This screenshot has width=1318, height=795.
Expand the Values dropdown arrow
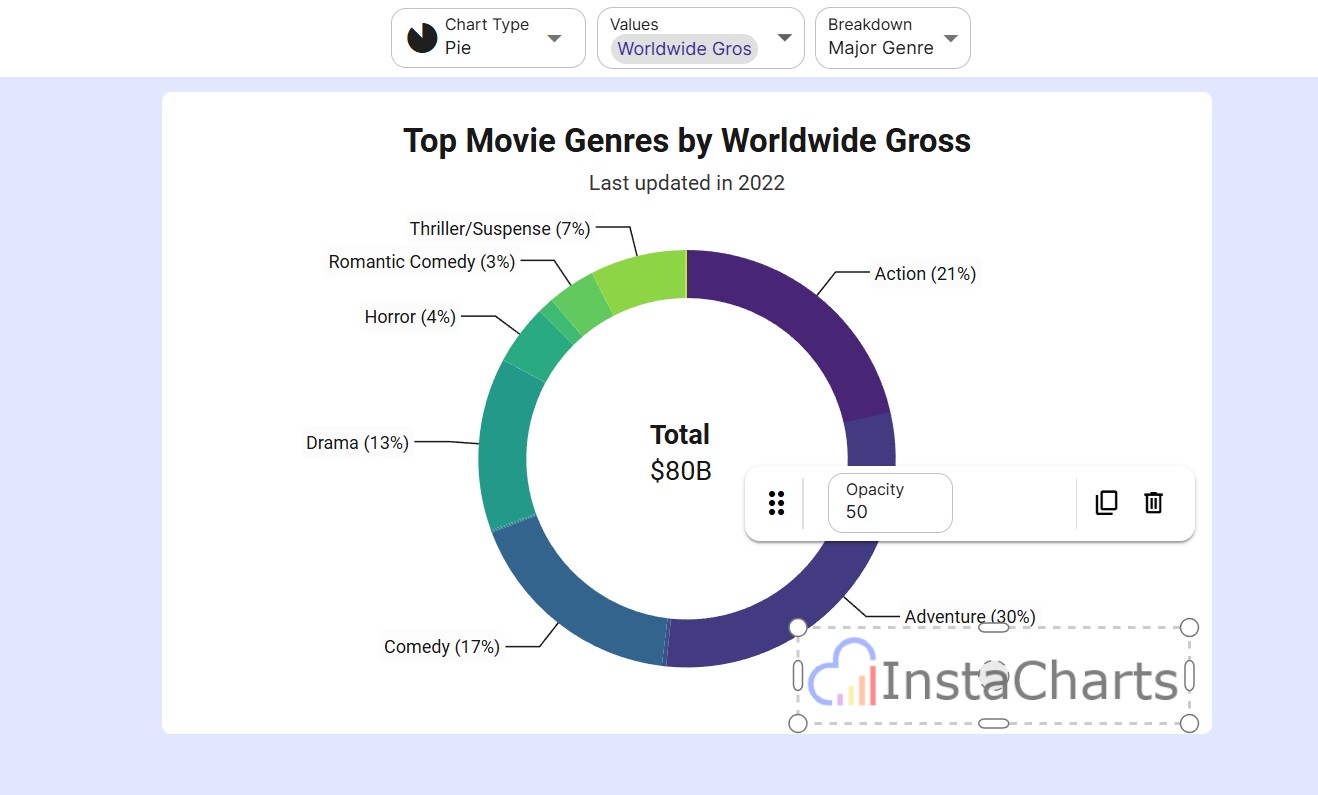784,38
